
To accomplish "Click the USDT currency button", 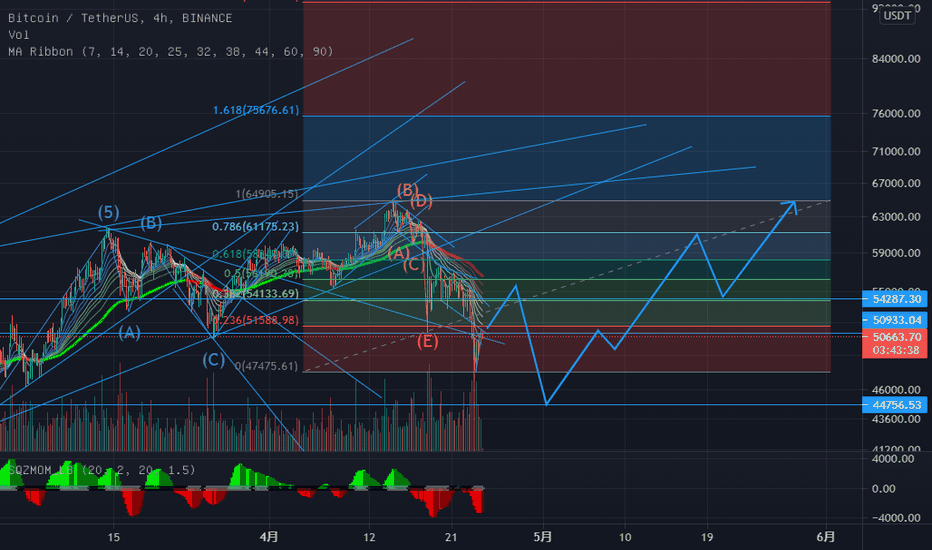I will (898, 15).
